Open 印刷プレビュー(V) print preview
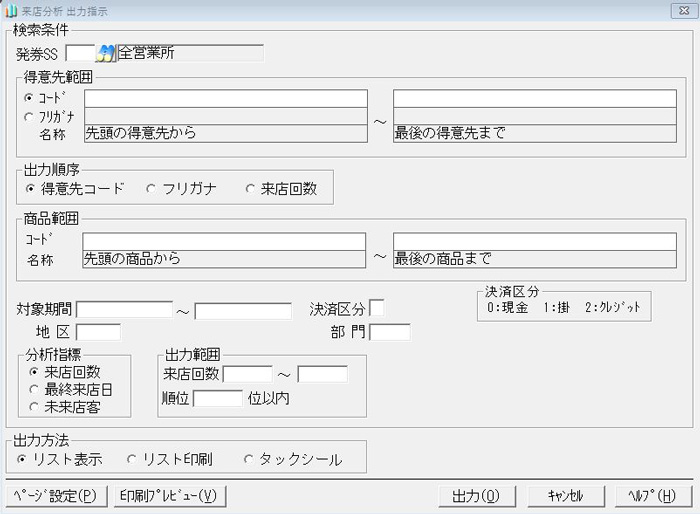This screenshot has width=700, height=514. click(x=168, y=496)
